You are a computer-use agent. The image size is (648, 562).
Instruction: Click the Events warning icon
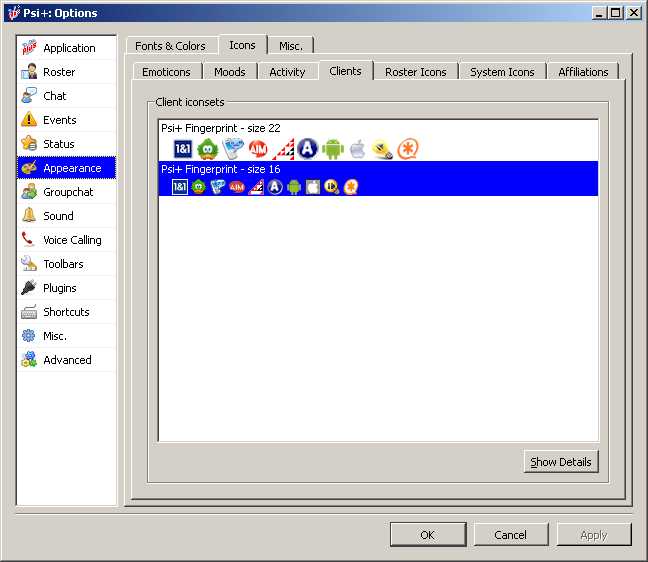coord(29,120)
